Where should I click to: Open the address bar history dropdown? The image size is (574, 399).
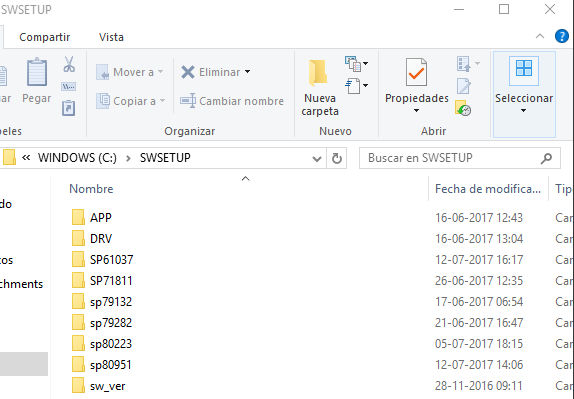coord(317,159)
